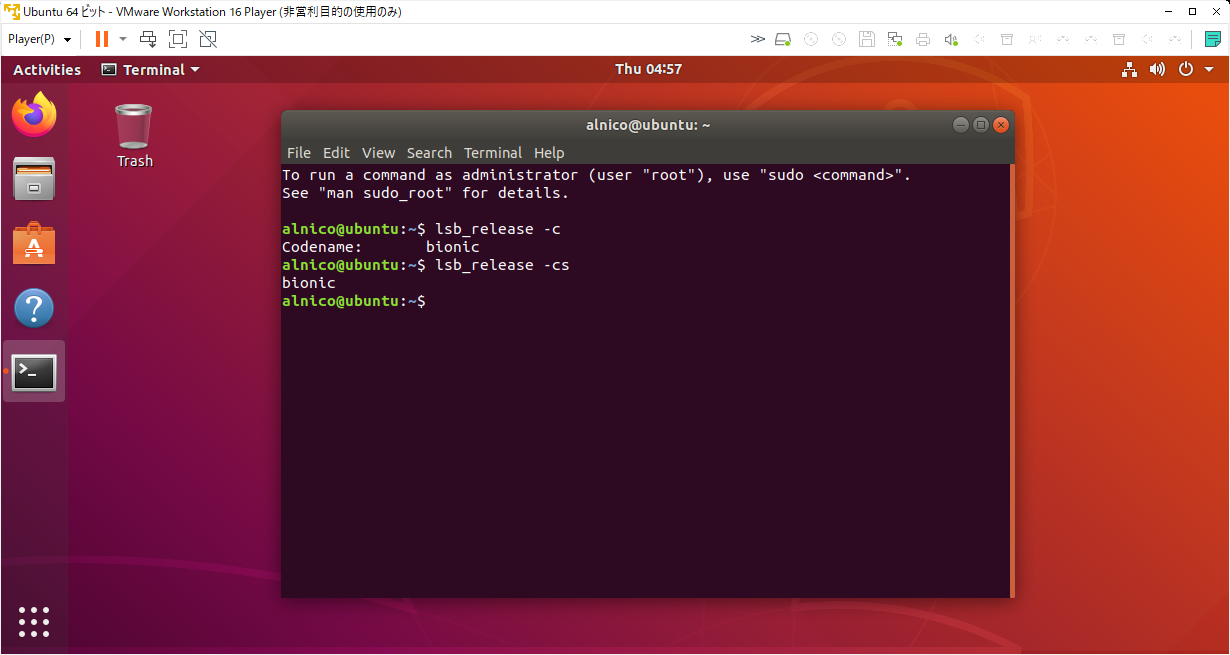1230x655 pixels.
Task: Open the Search menu in Terminal
Action: 429,153
